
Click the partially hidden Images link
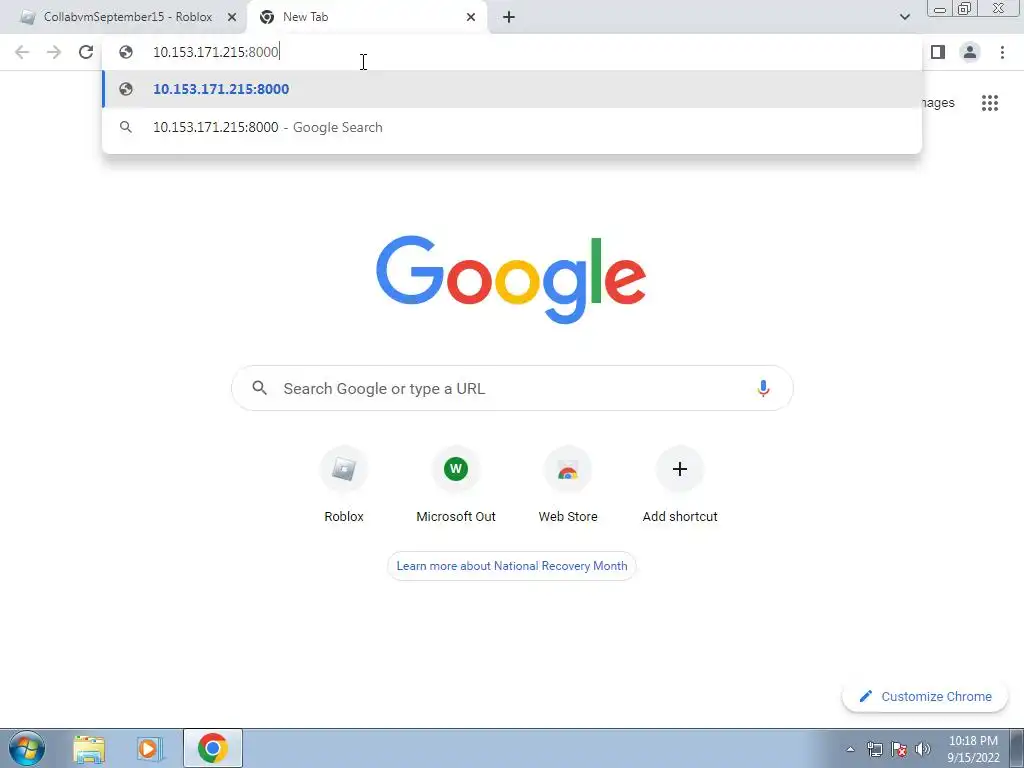pos(938,103)
